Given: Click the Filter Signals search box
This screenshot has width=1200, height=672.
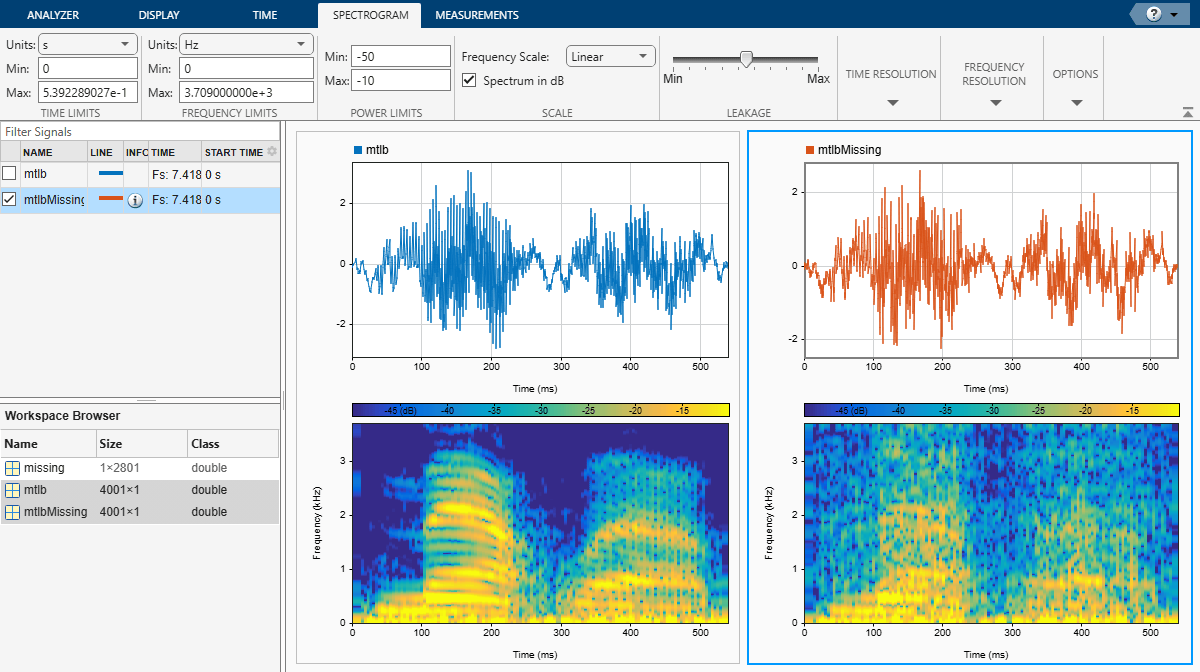Looking at the screenshot, I should coord(139,132).
